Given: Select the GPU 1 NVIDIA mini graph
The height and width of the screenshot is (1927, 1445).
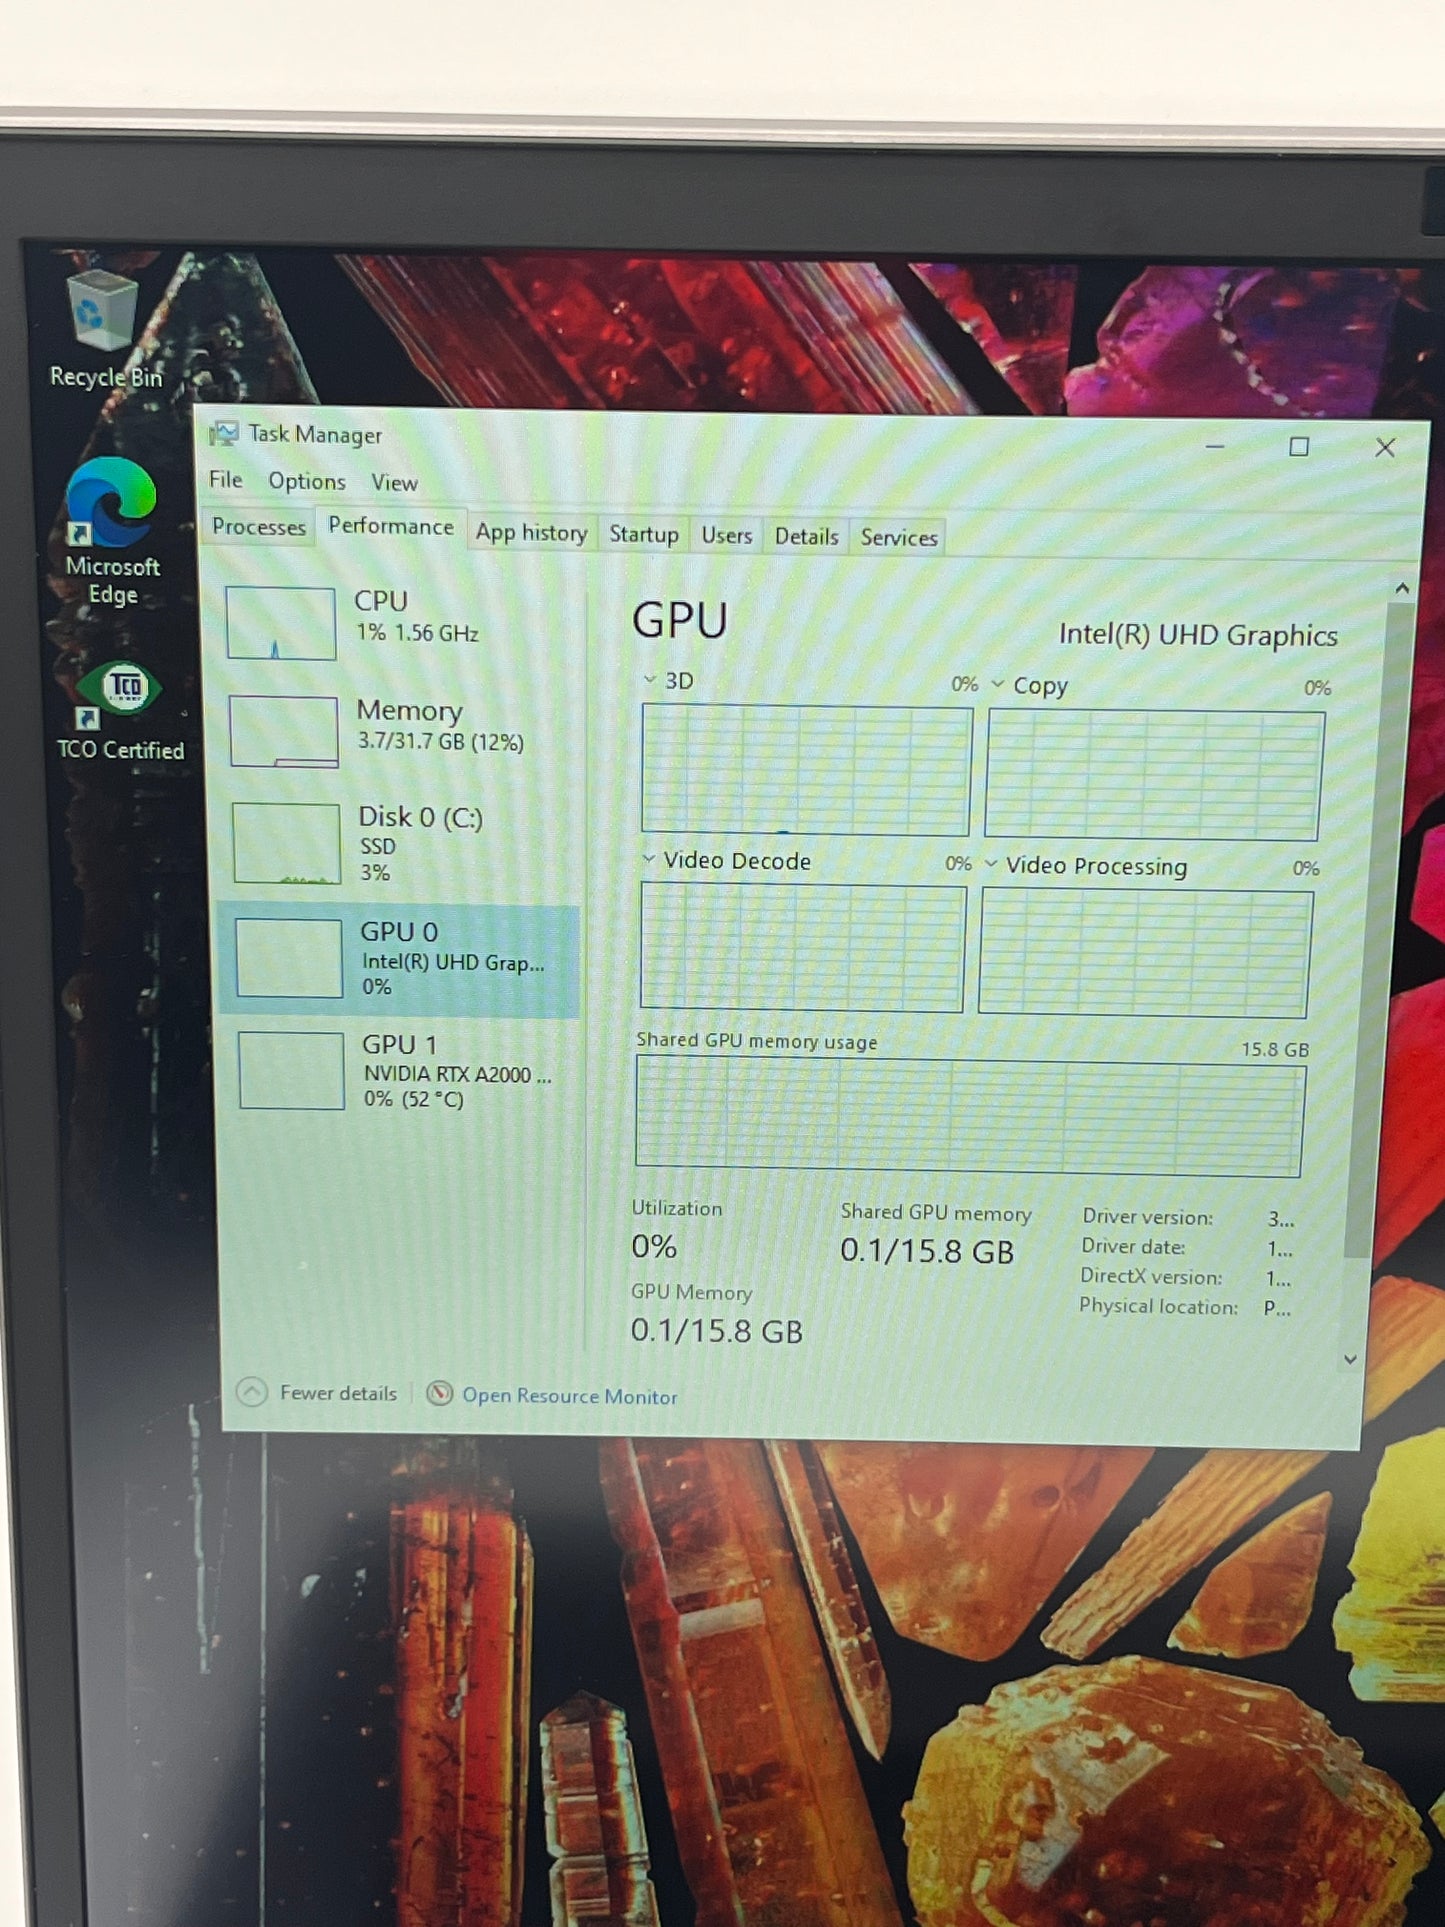Looking at the screenshot, I should coord(292,1071).
